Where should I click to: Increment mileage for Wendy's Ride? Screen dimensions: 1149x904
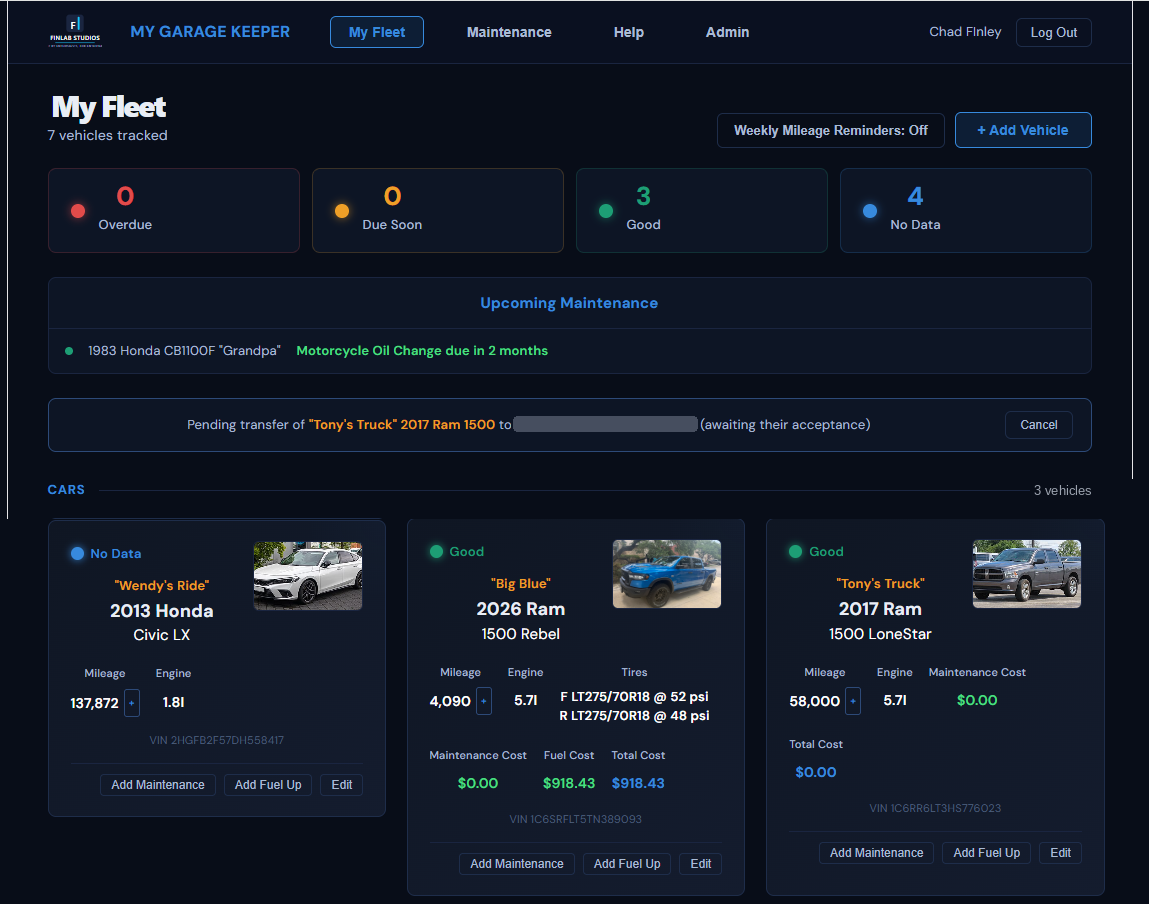[132, 703]
